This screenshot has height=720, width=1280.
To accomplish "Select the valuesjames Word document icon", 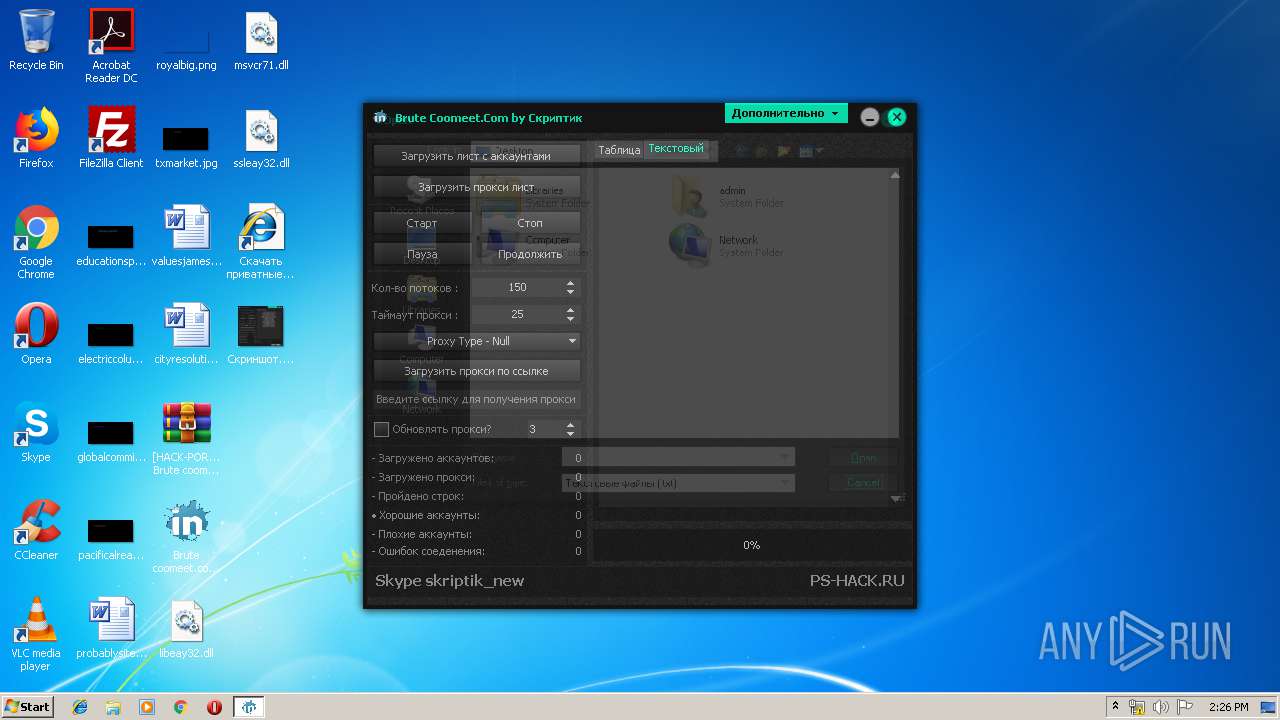I will (187, 236).
